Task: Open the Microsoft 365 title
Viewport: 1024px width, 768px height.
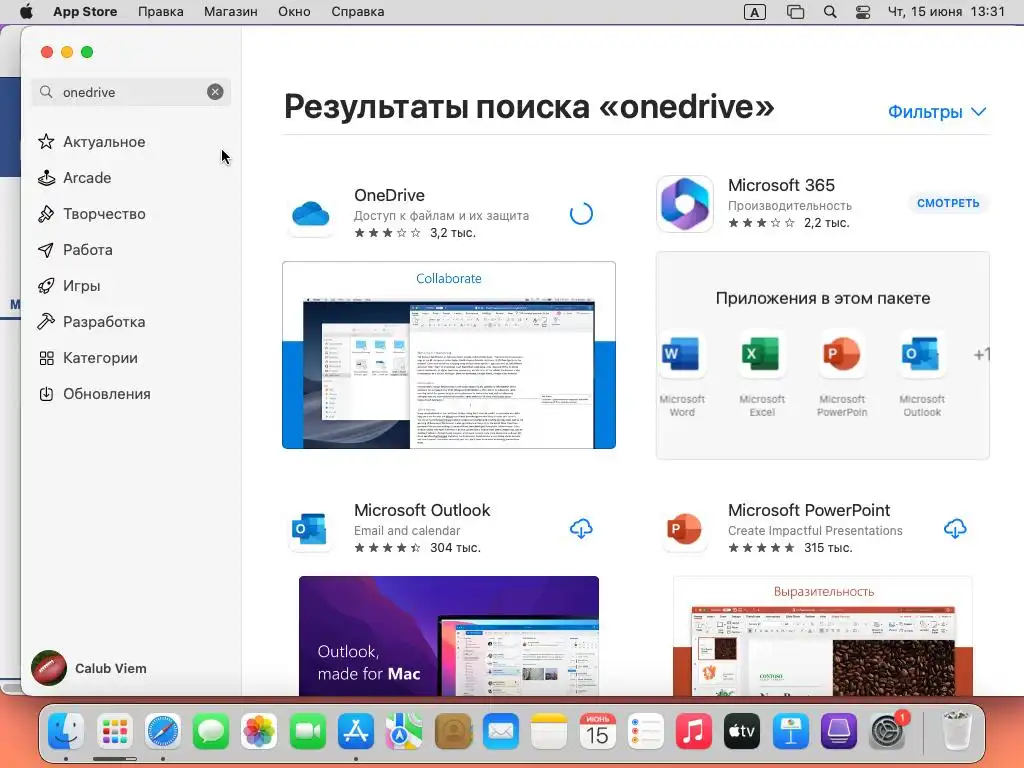Action: coord(781,185)
